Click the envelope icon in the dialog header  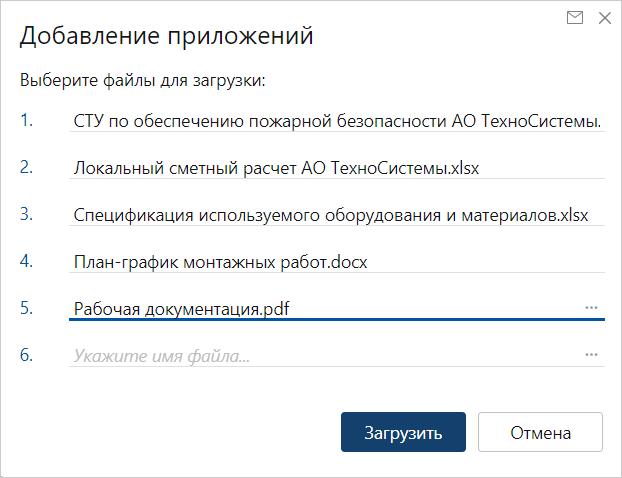point(575,18)
